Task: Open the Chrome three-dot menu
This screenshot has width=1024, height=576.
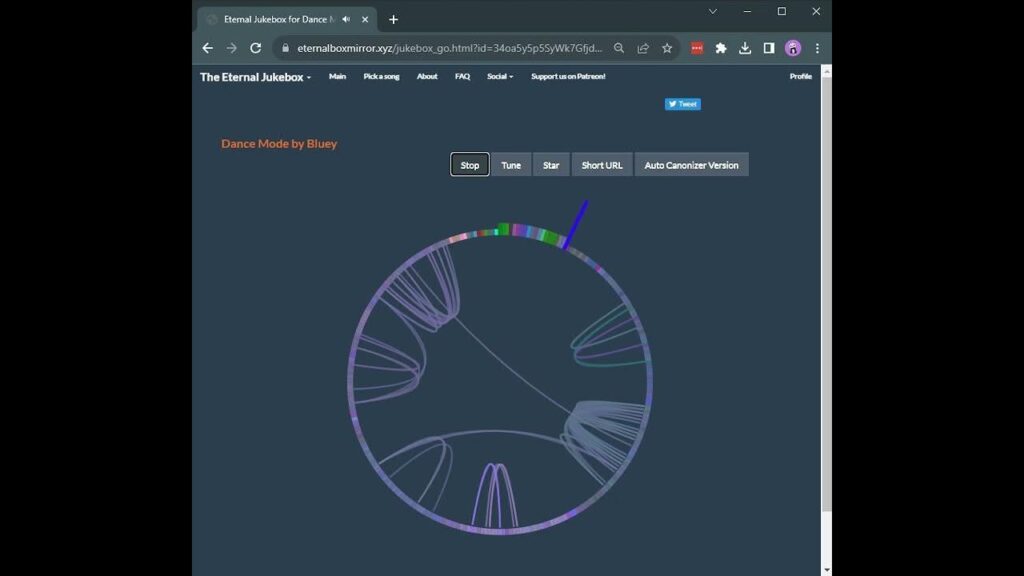Action: [817, 48]
